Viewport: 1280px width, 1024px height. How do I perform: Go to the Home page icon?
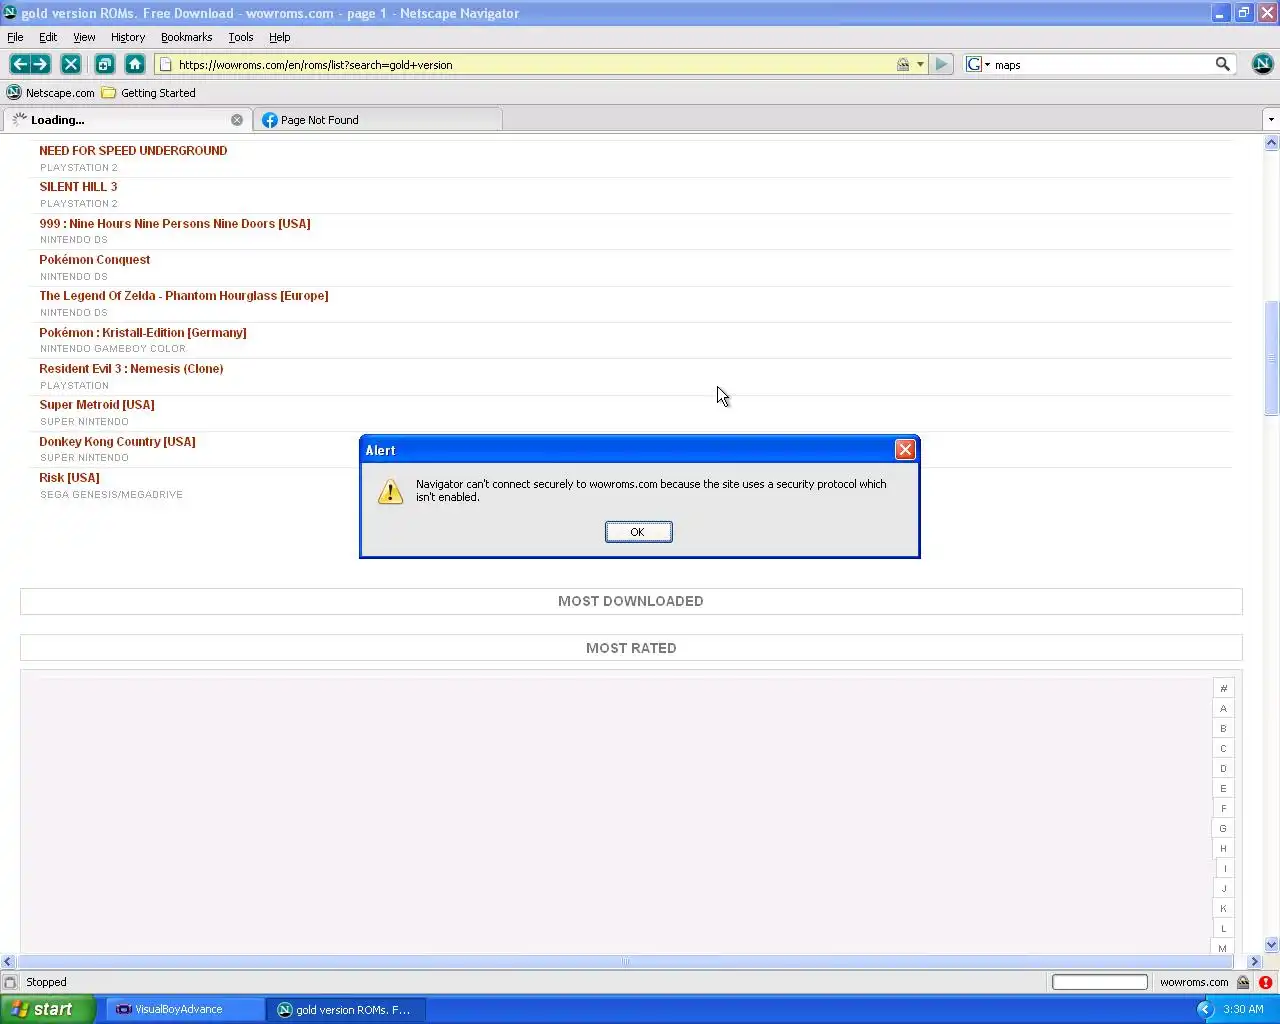135,64
